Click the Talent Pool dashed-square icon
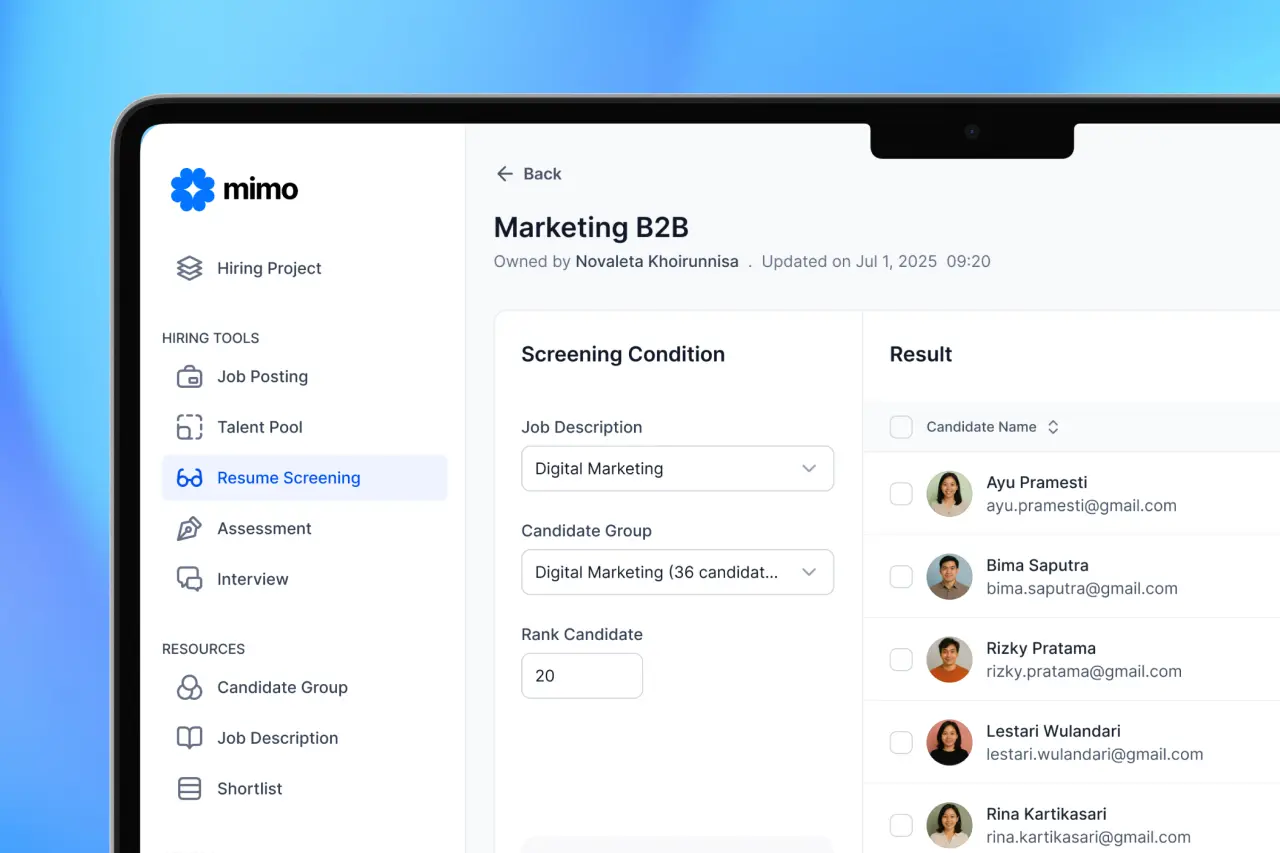This screenshot has width=1280, height=853. 189,427
